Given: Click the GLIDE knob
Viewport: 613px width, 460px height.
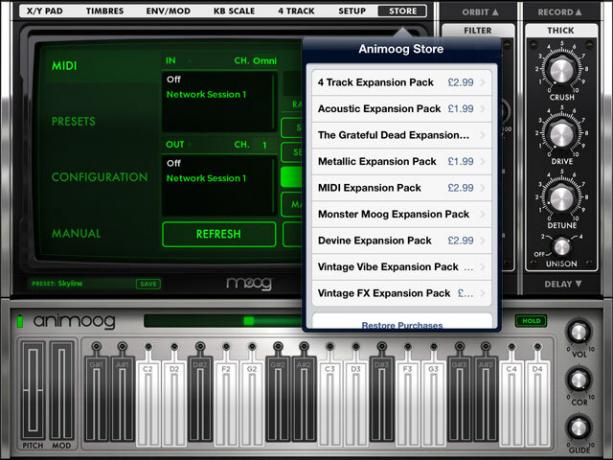Looking at the screenshot, I should point(579,428).
